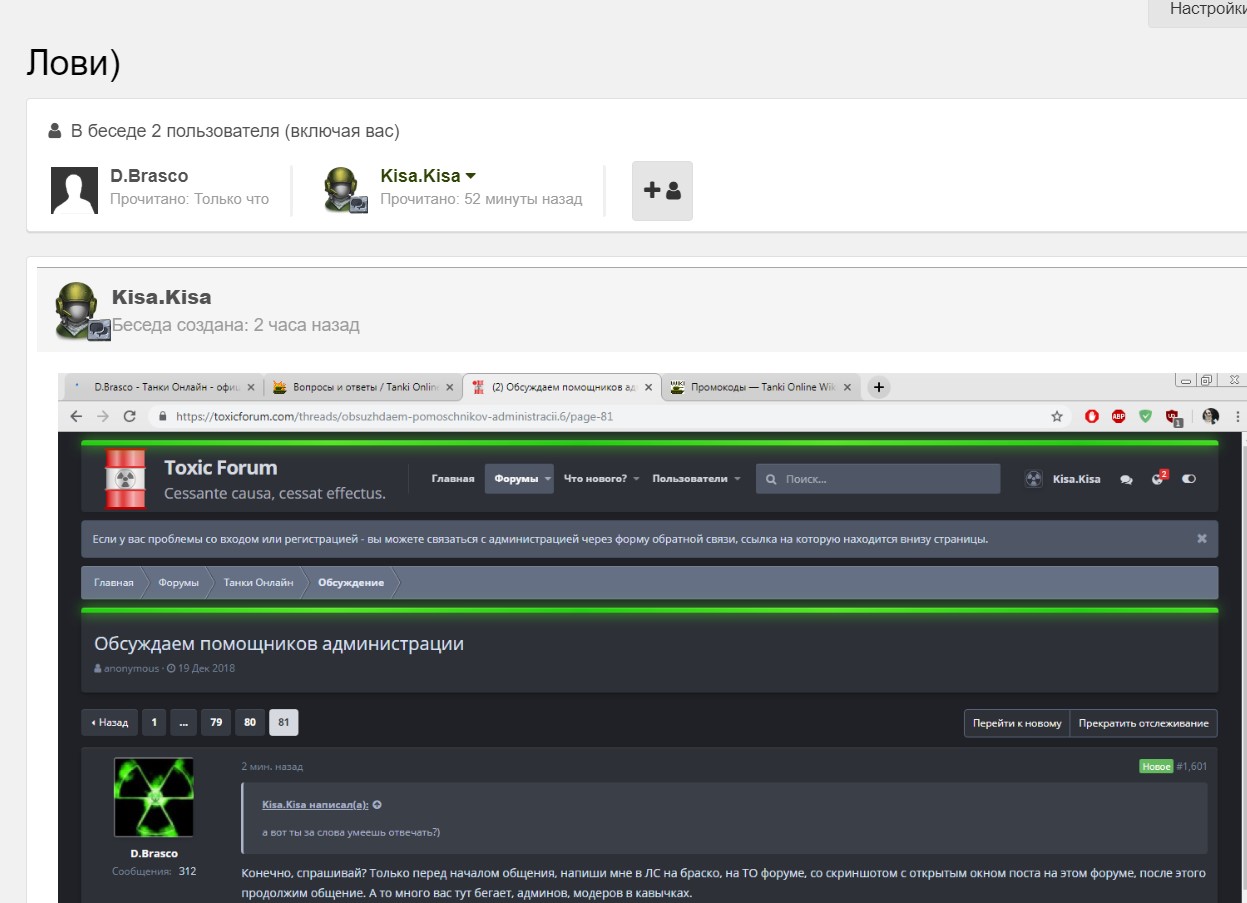Viewport: 1247px width, 903px height.
Task: Open D.Brasco's blank avatar in participants list
Action: [x=74, y=190]
